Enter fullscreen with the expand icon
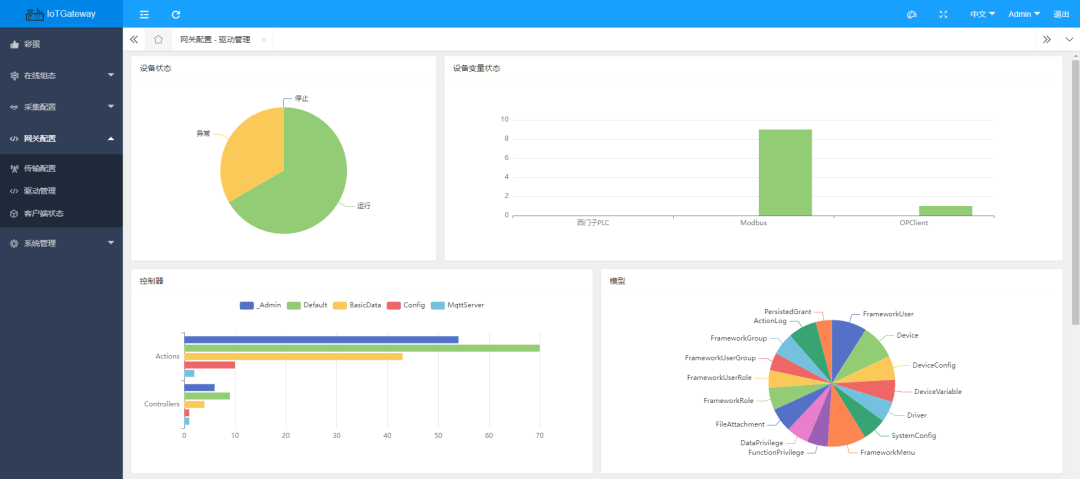Viewport: 1080px width, 479px height. point(943,14)
